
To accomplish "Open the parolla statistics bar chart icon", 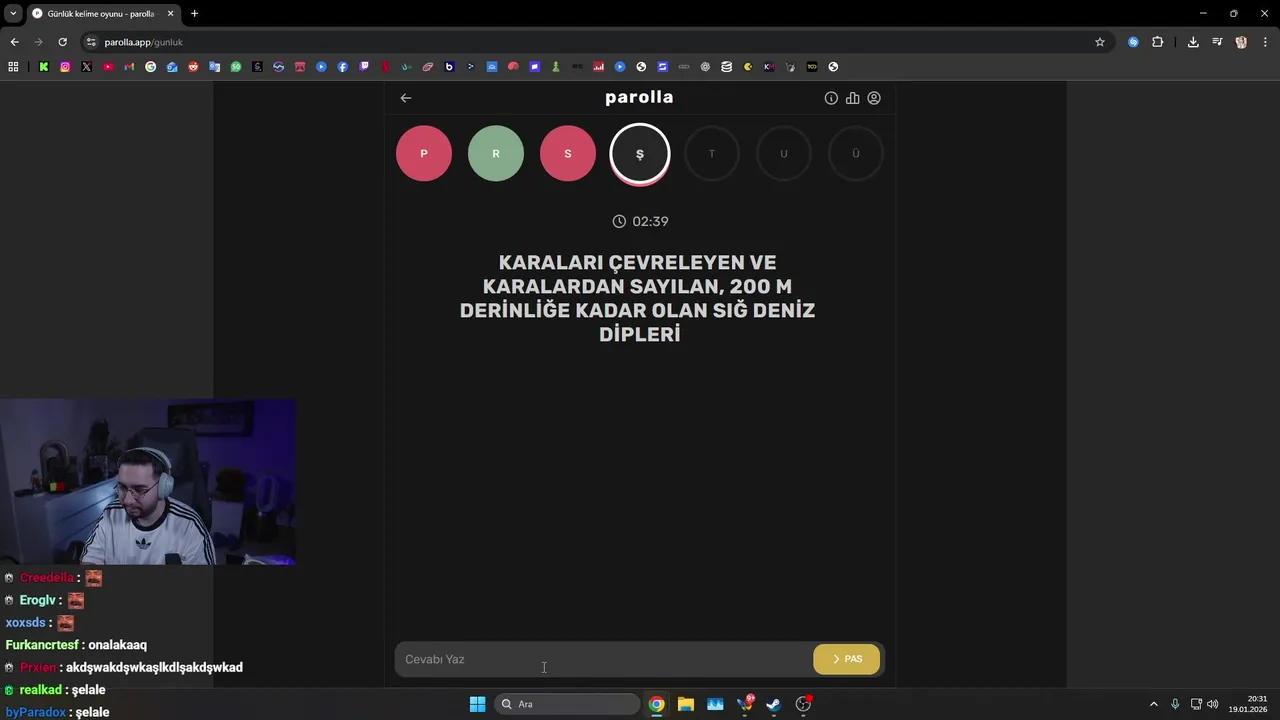I will point(852,98).
